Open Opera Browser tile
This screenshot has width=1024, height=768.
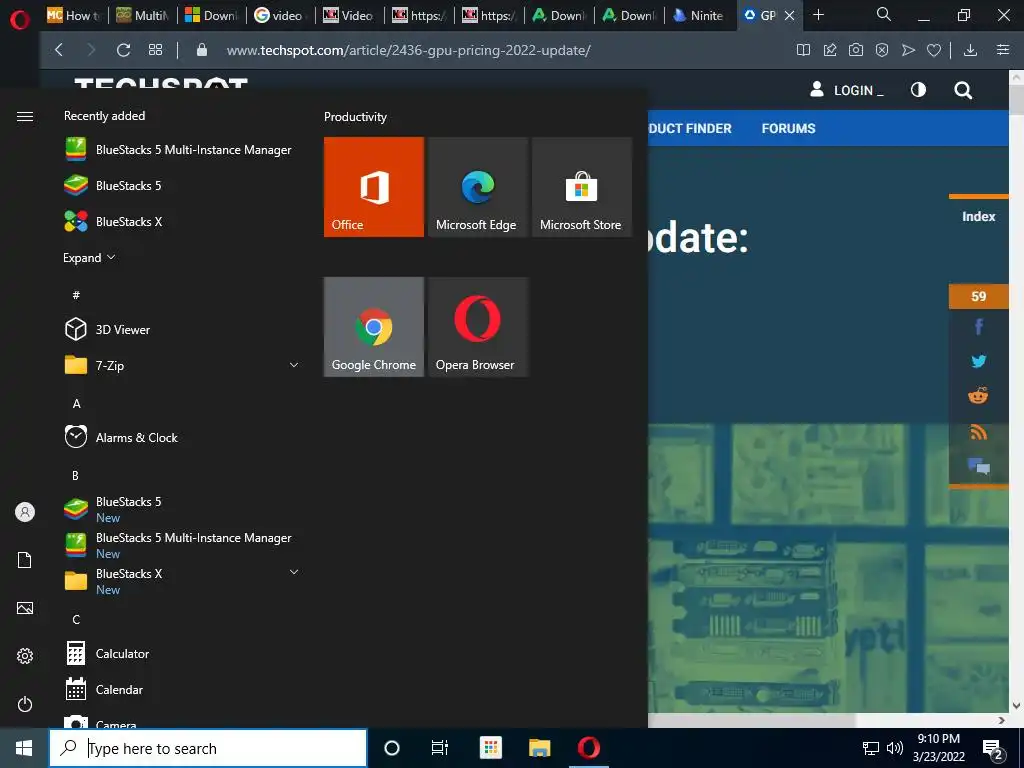[477, 327]
